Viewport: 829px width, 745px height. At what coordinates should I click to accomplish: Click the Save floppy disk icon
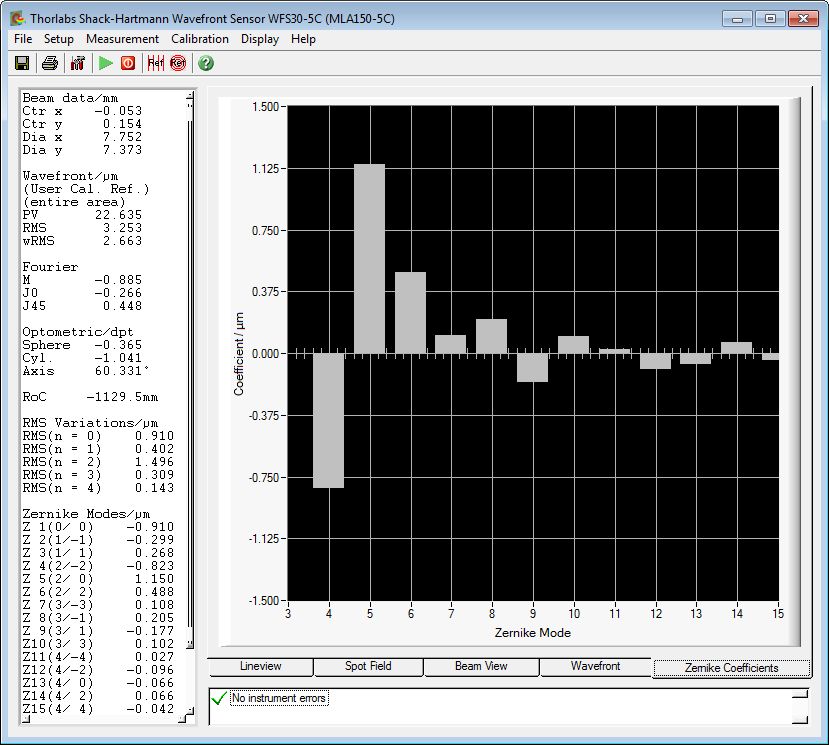coord(22,63)
